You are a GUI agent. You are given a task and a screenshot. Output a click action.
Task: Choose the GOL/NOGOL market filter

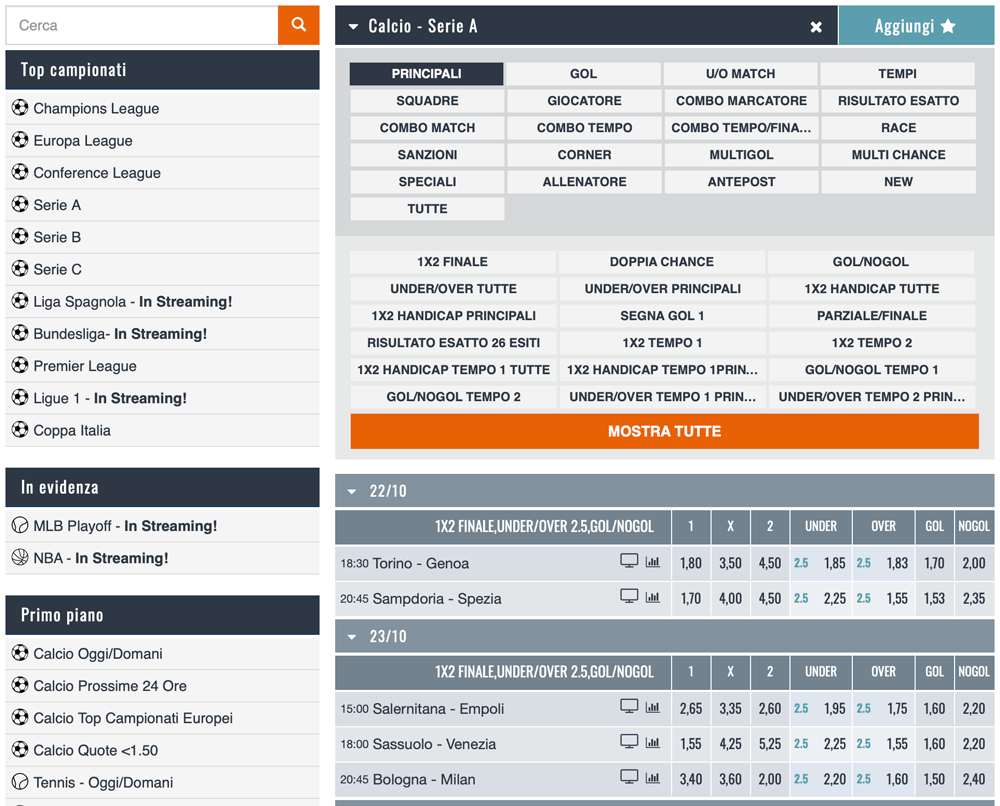tap(871, 262)
